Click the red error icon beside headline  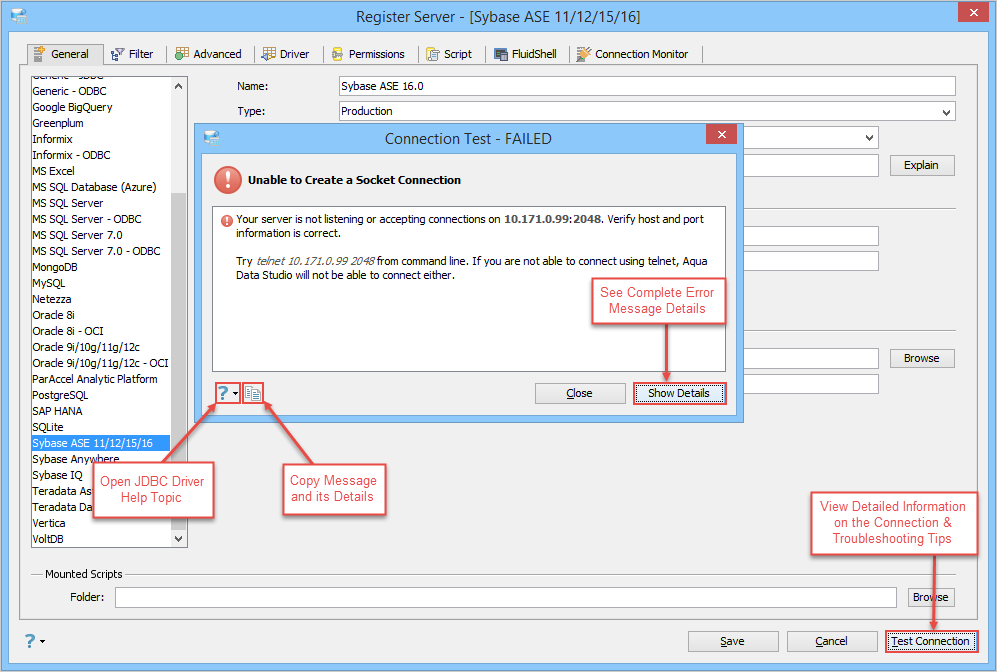228,180
